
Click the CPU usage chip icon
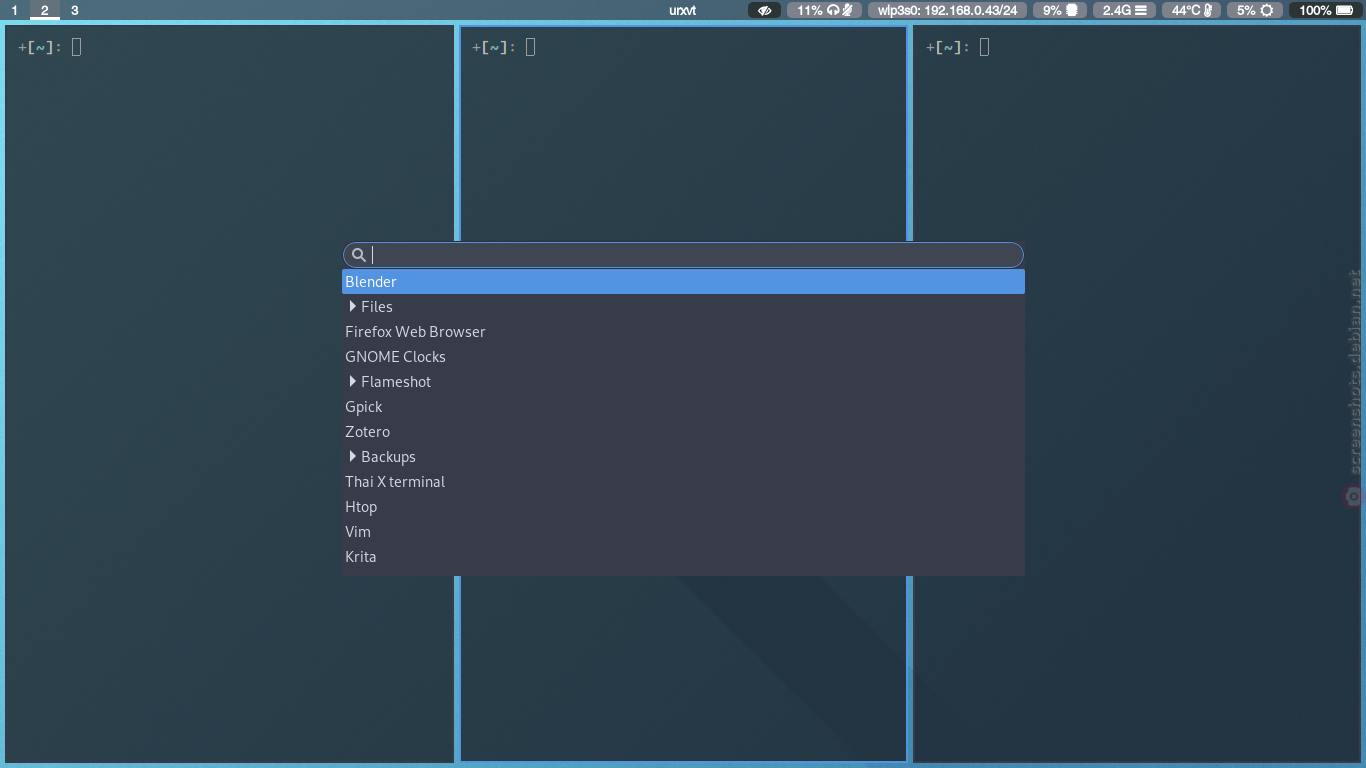pyautogui.click(x=1072, y=10)
